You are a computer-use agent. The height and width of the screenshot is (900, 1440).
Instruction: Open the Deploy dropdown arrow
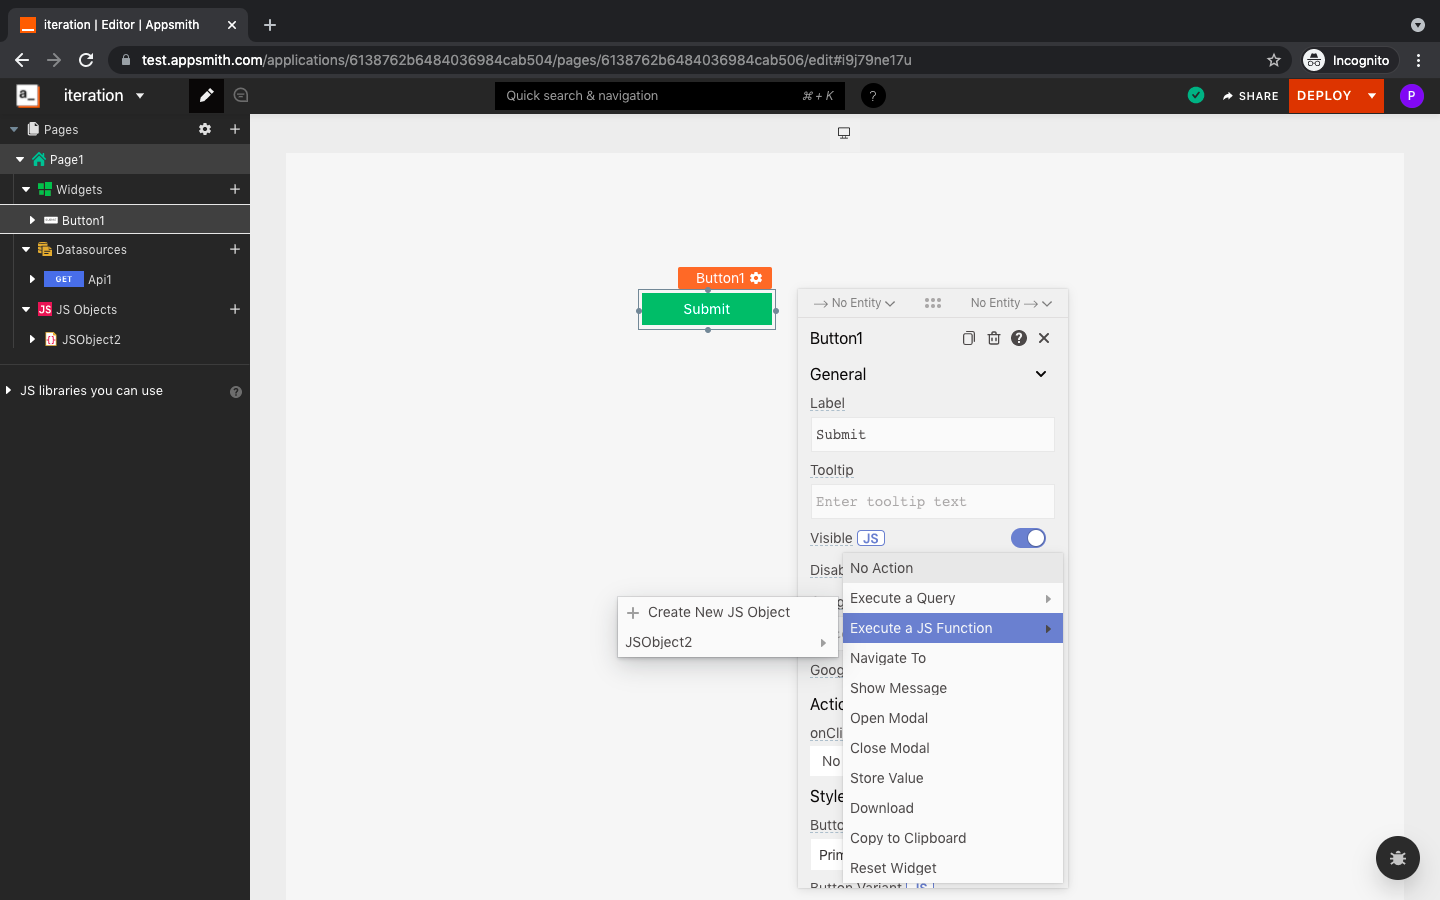pyautogui.click(x=1372, y=96)
